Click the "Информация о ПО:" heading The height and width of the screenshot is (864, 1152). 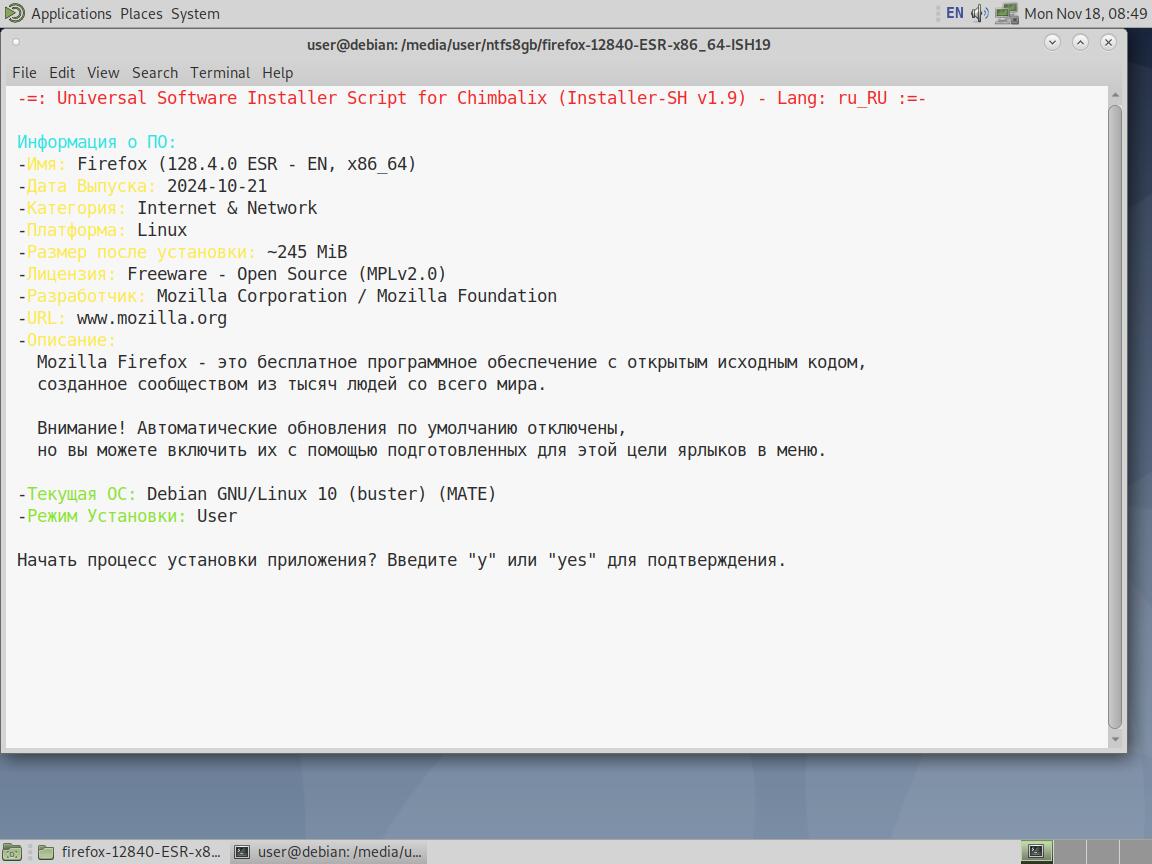coord(97,142)
